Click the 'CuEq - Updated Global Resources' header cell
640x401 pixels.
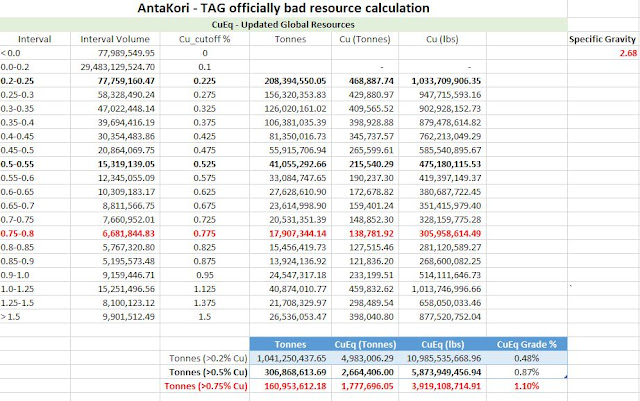[x=283, y=25]
